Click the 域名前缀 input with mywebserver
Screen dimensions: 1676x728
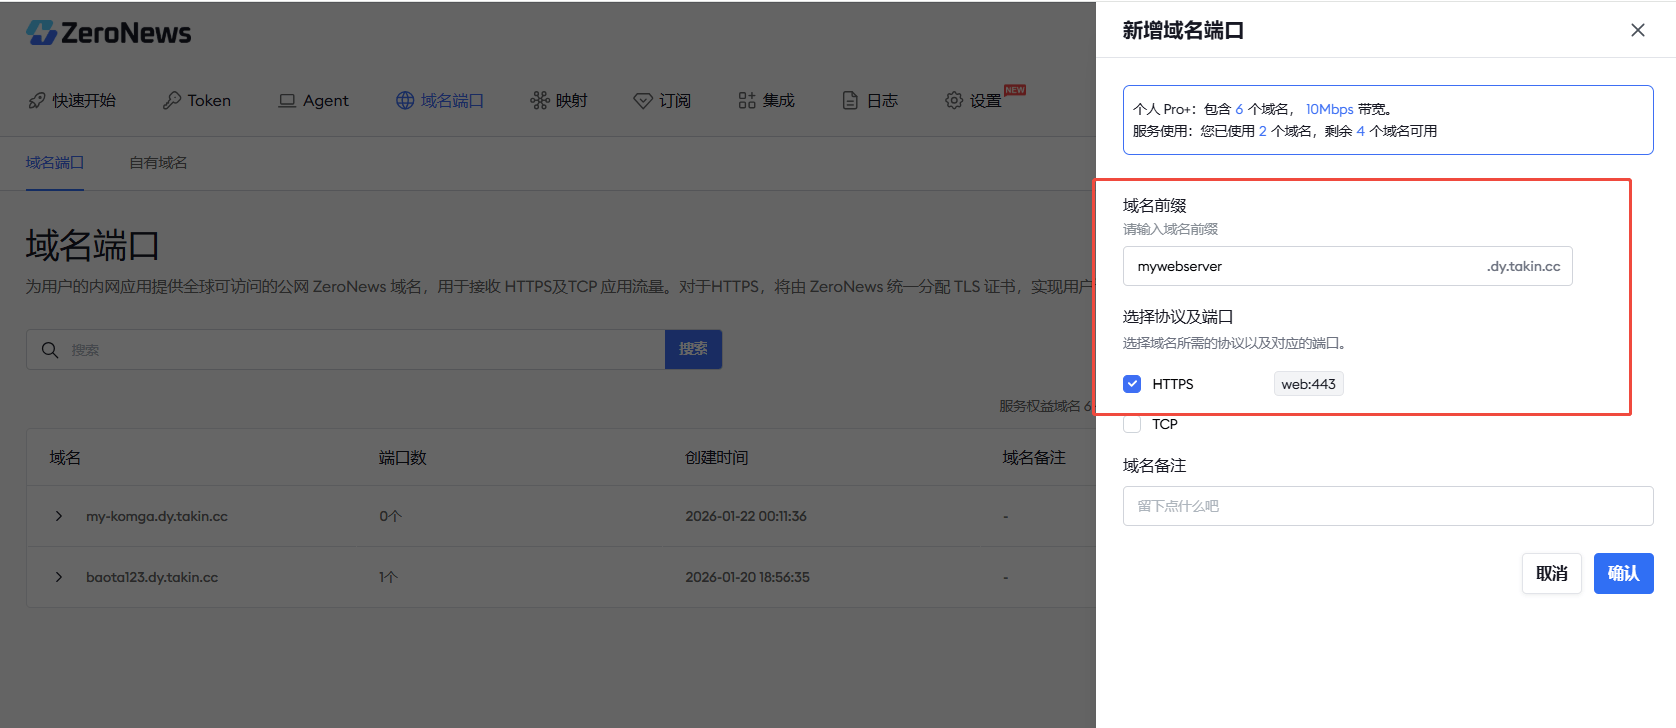(x=1300, y=266)
